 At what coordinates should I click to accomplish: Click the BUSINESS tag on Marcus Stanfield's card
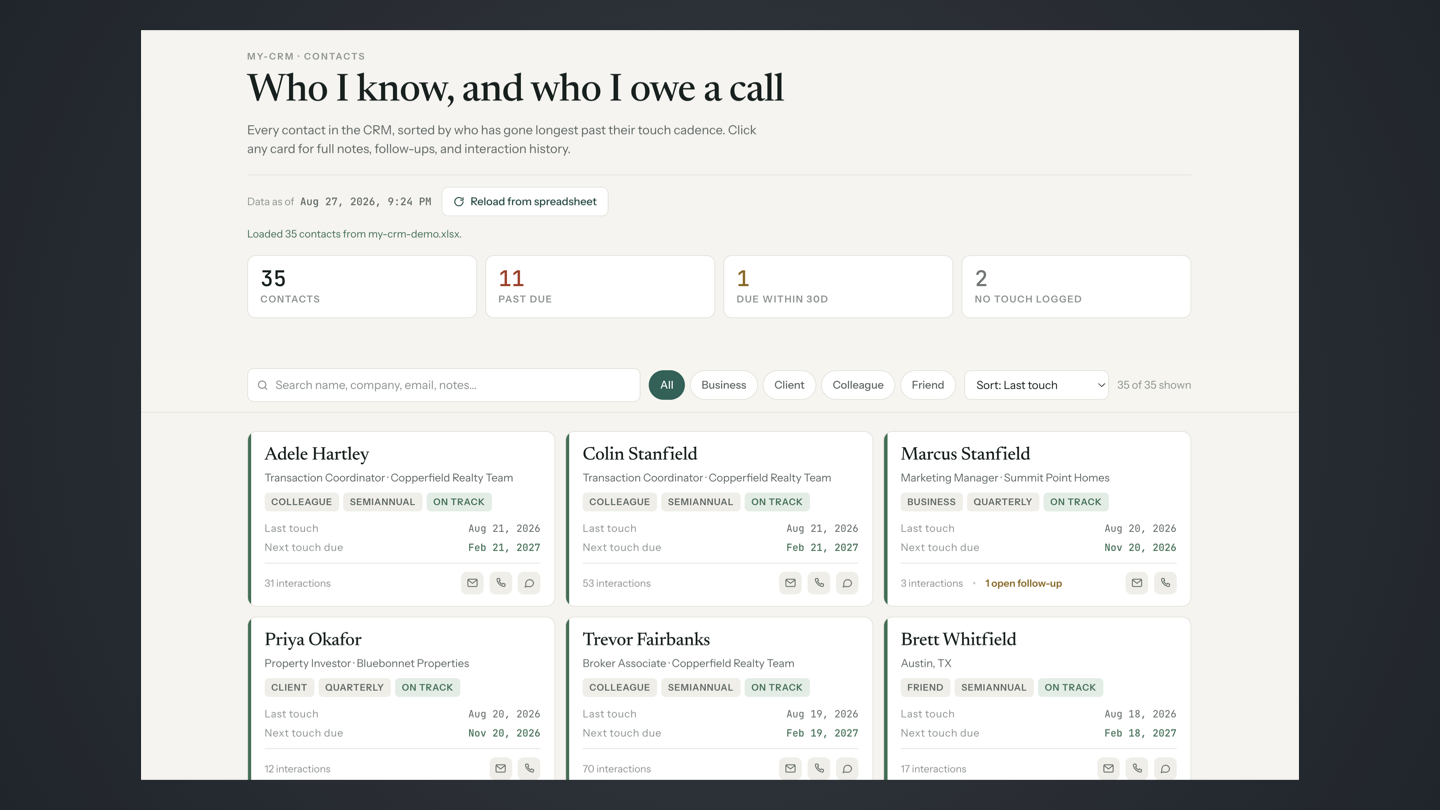[x=931, y=502]
